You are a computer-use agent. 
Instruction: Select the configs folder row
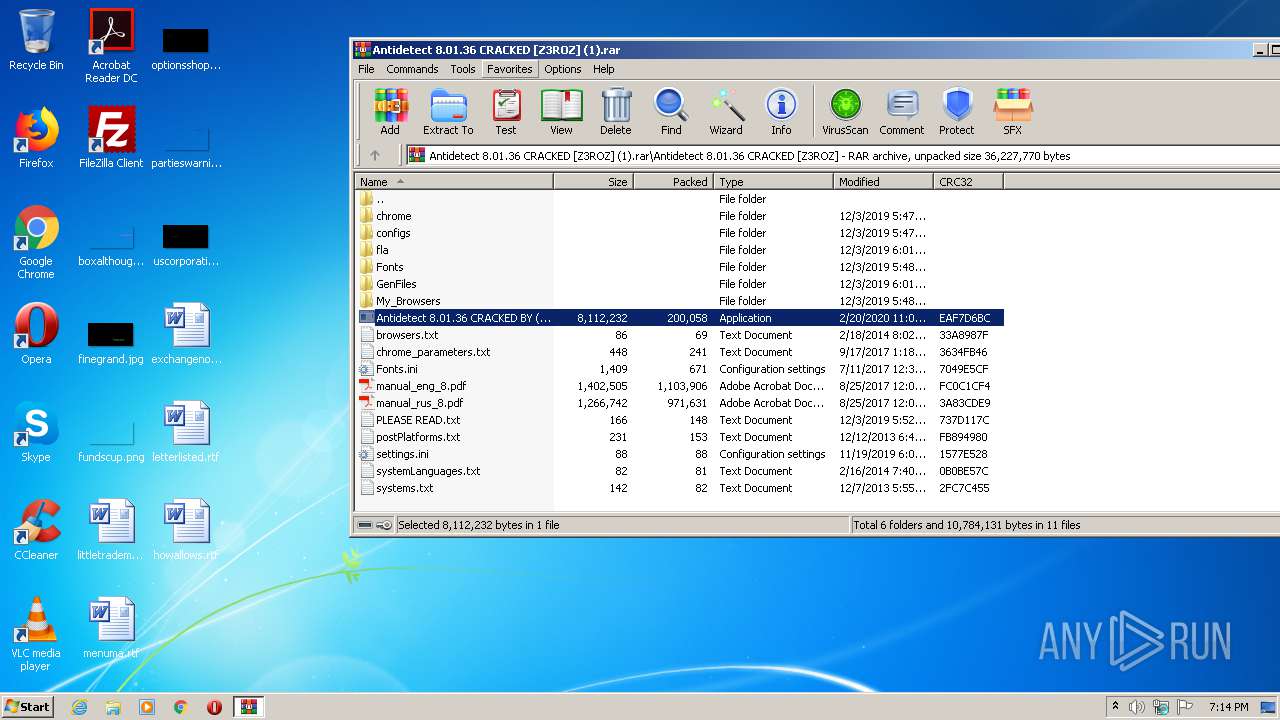coord(680,233)
